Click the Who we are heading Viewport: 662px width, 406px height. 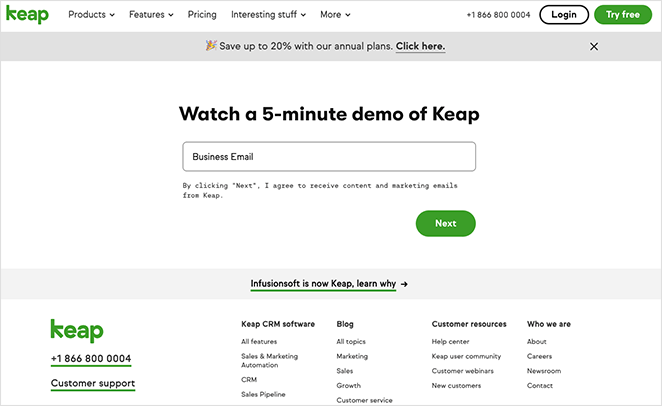click(548, 324)
